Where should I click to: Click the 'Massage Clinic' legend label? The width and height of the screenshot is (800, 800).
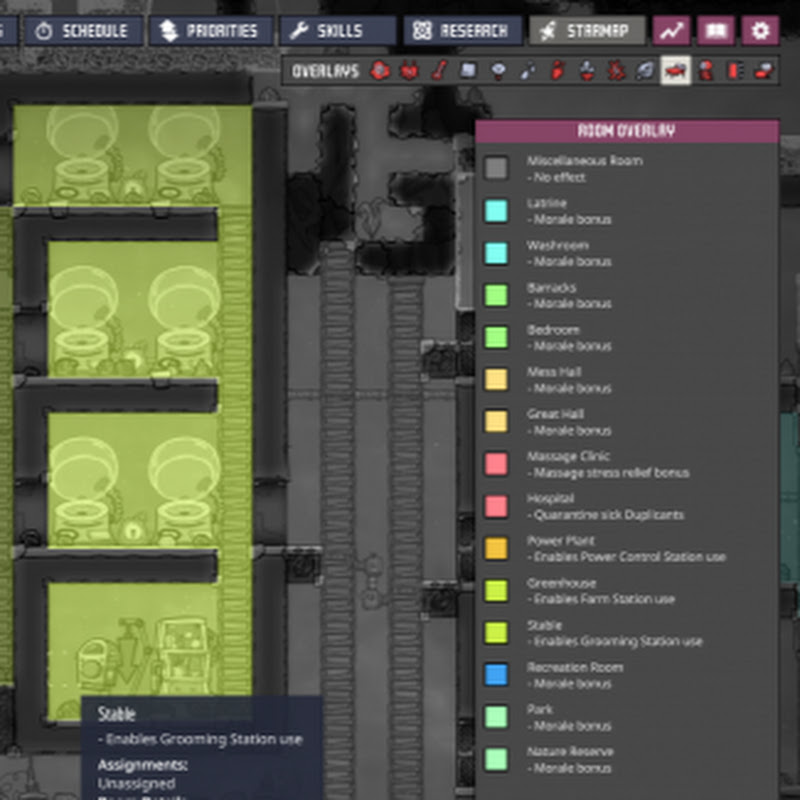coord(568,456)
